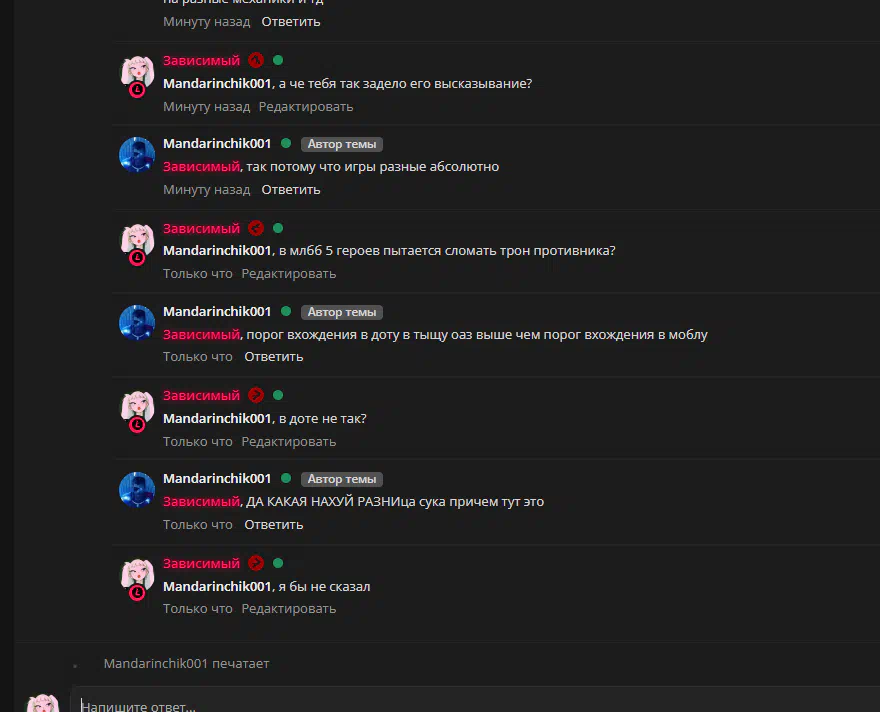
Task: Click Ответить under the "порог вхождения в доту" comment
Action: click(x=273, y=357)
